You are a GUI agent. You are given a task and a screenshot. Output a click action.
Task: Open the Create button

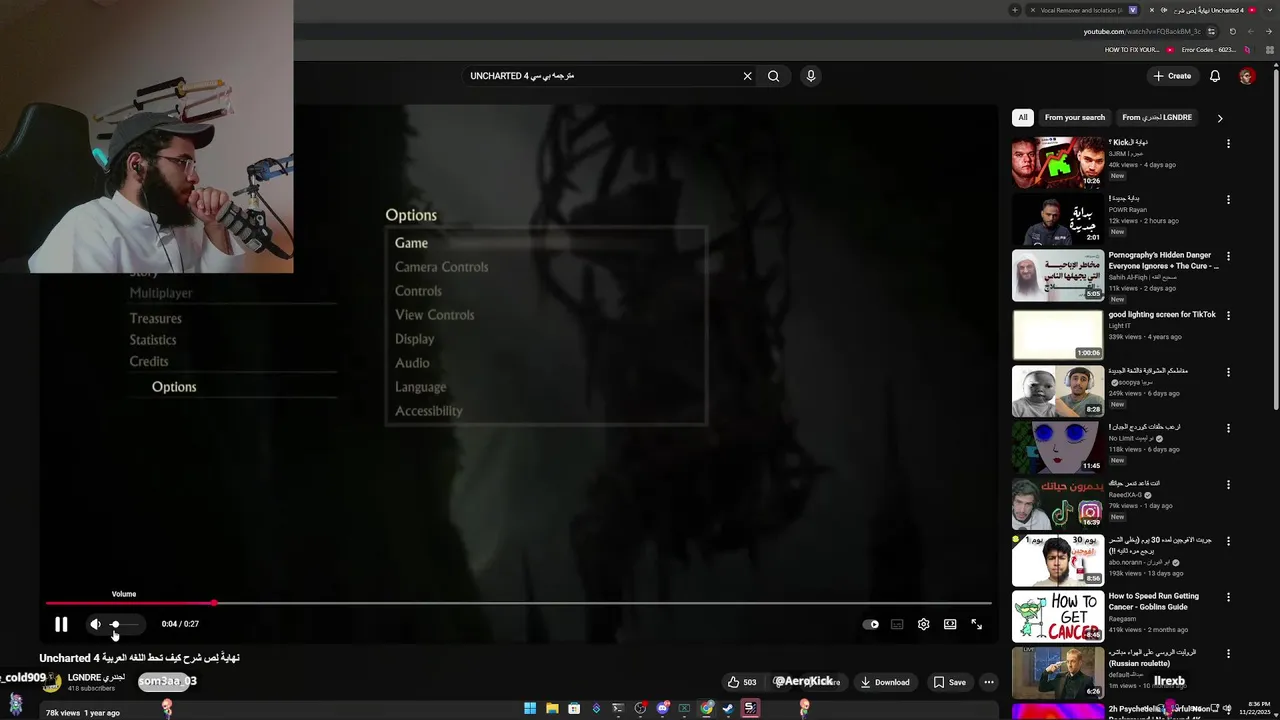click(x=1172, y=76)
